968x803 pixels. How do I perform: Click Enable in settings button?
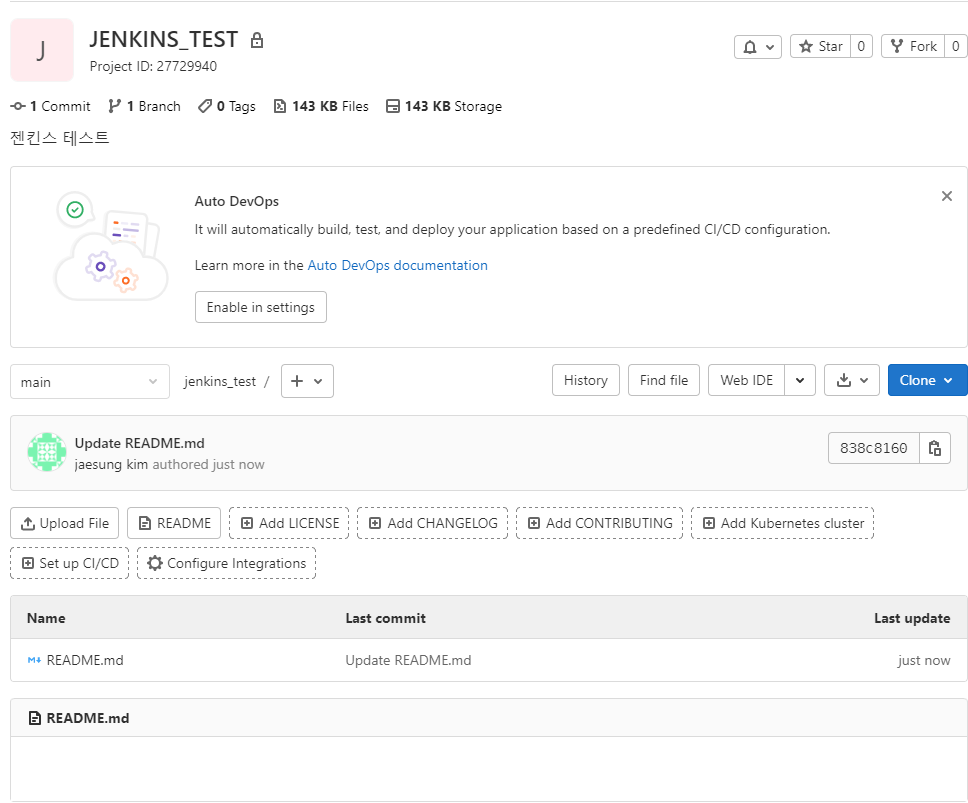261,307
